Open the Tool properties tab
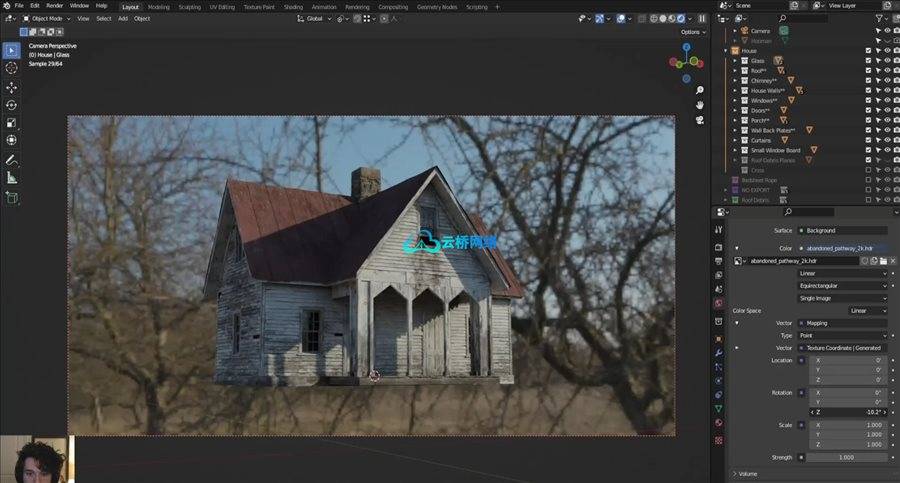Screen dimensions: 900x483 pyautogui.click(x=719, y=230)
